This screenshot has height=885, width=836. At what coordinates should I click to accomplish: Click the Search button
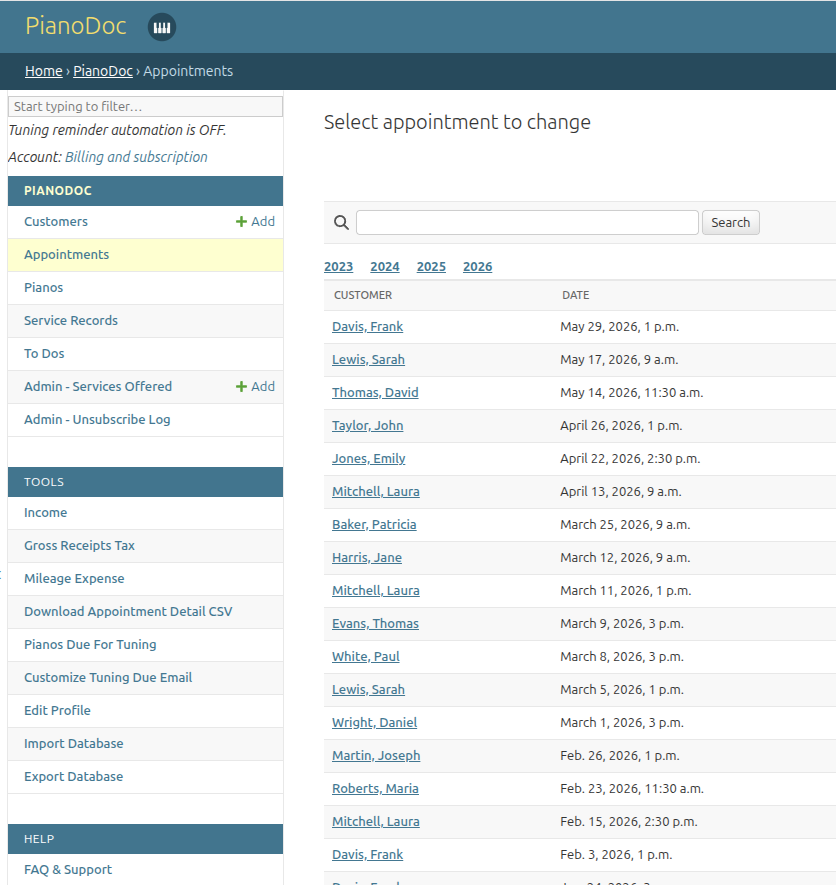point(730,222)
